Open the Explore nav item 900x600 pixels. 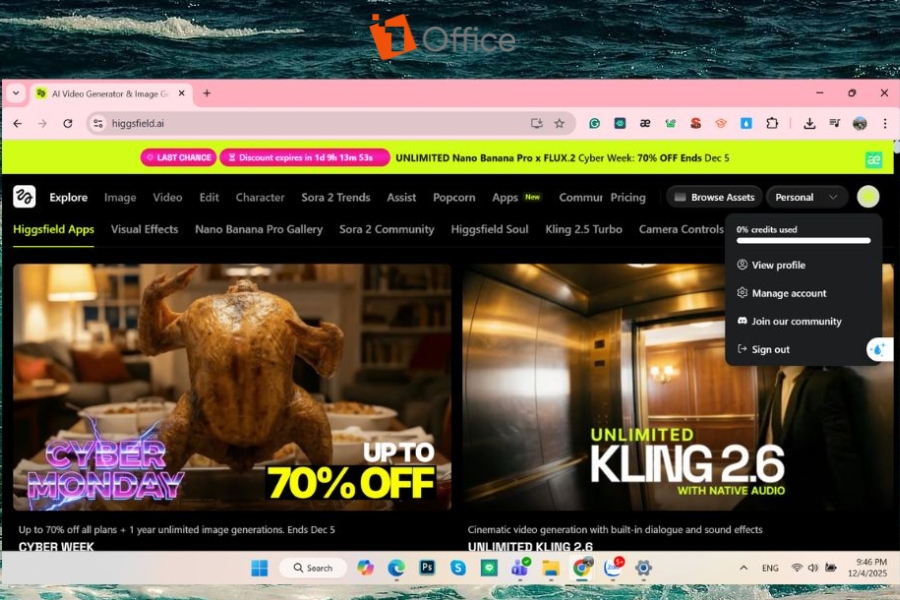pos(68,198)
